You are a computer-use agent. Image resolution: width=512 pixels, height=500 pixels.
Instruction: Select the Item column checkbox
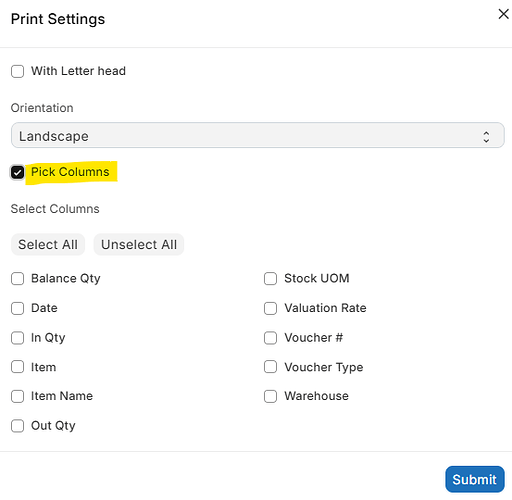[17, 367]
